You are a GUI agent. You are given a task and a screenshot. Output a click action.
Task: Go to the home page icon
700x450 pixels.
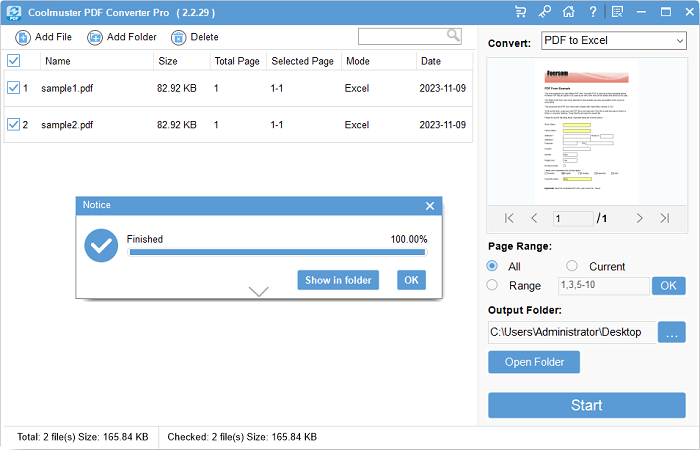pos(568,12)
